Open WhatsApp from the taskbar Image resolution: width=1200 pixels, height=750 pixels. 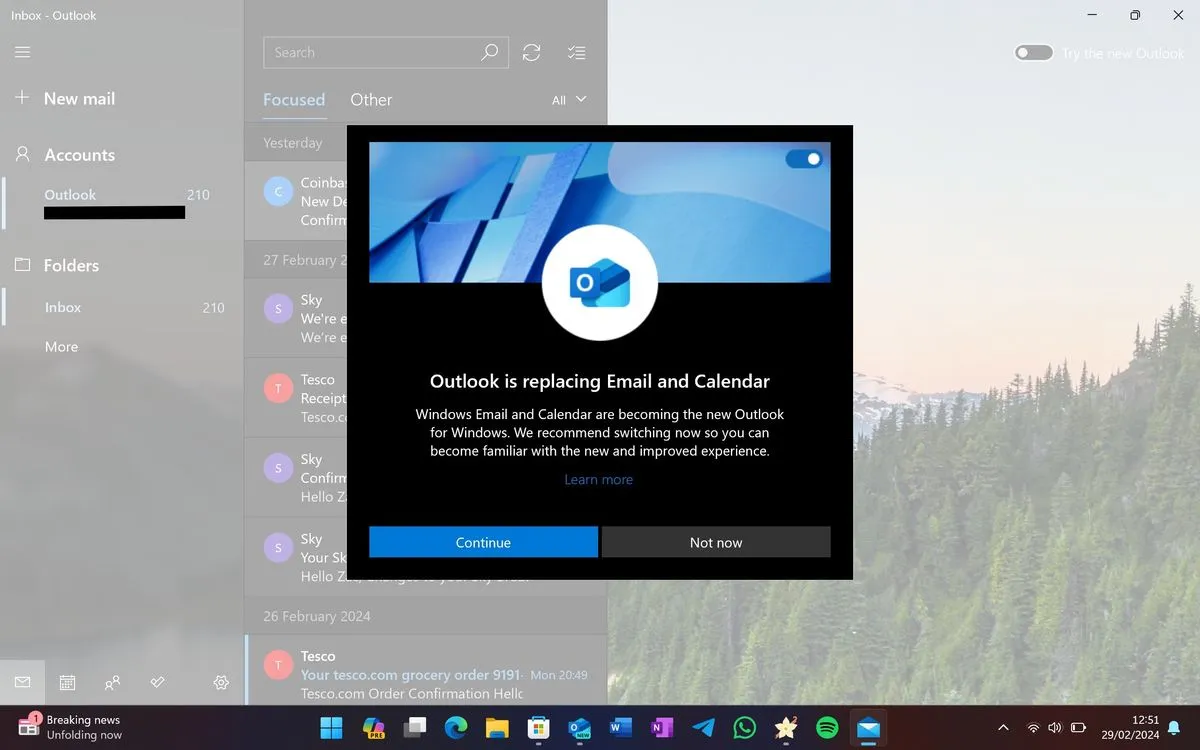click(x=744, y=728)
